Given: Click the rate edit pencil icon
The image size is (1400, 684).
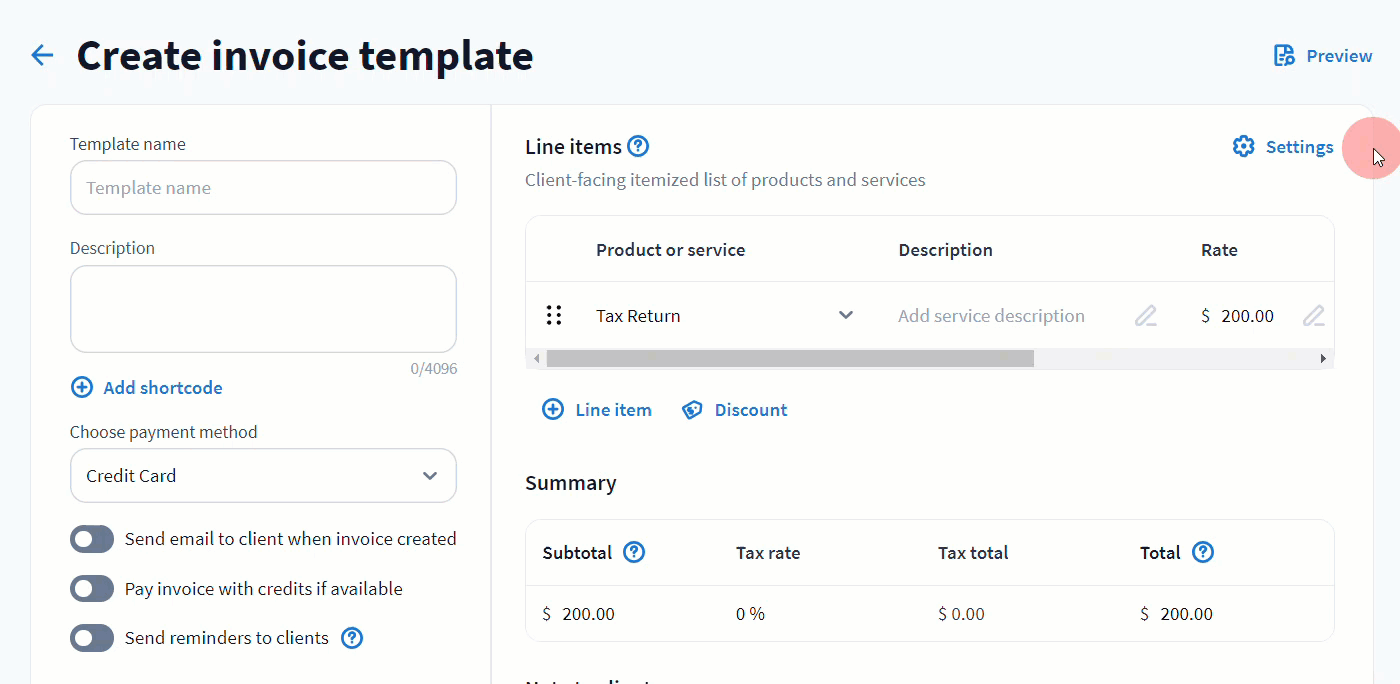Looking at the screenshot, I should pyautogui.click(x=1313, y=316).
